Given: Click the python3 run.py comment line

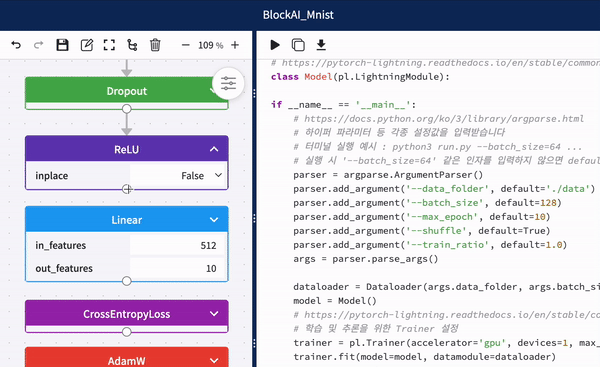Looking at the screenshot, I should tap(437, 147).
